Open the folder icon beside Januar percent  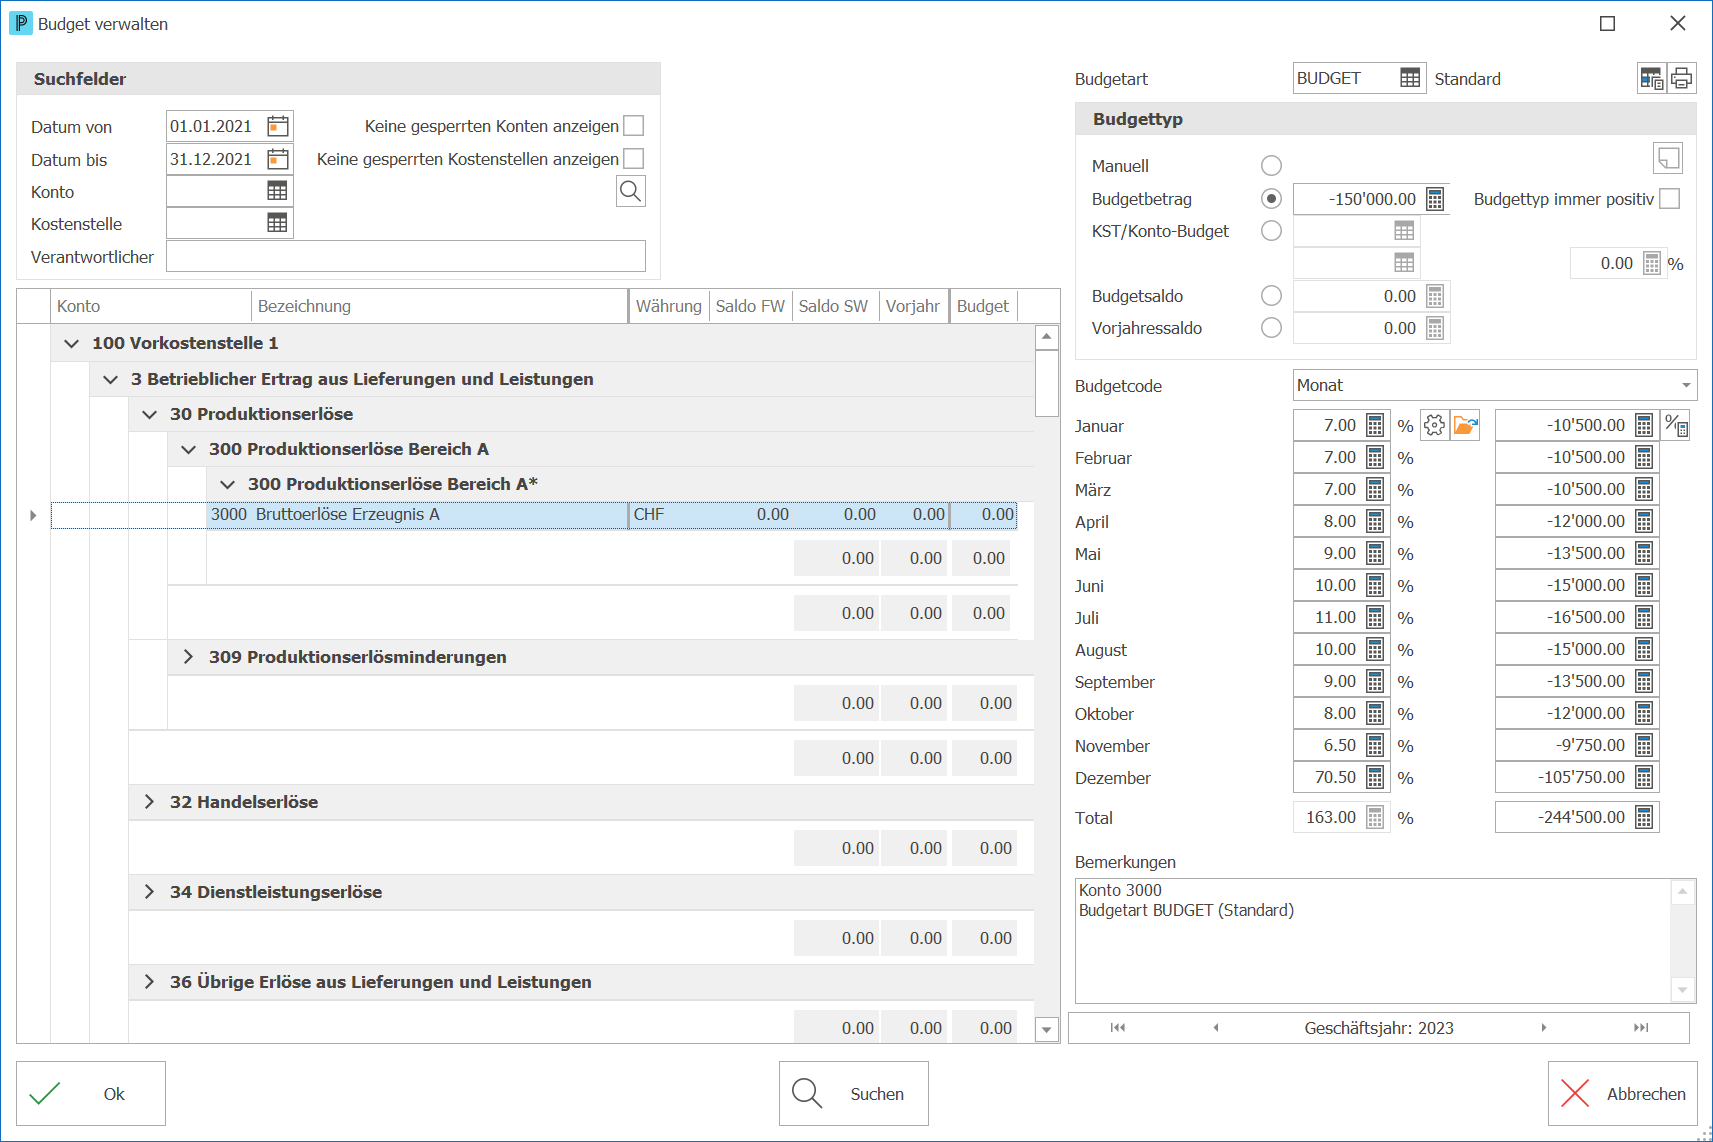(1465, 425)
